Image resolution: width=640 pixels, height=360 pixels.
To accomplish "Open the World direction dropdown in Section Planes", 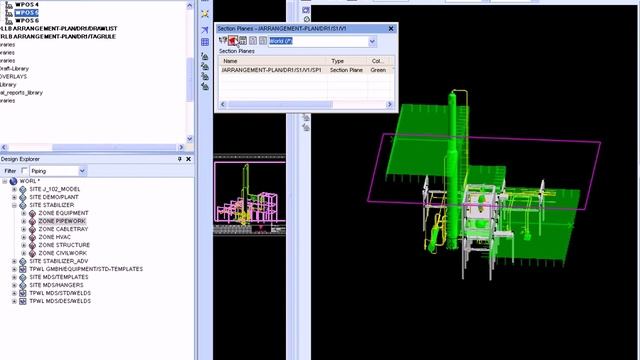I will (x=372, y=41).
